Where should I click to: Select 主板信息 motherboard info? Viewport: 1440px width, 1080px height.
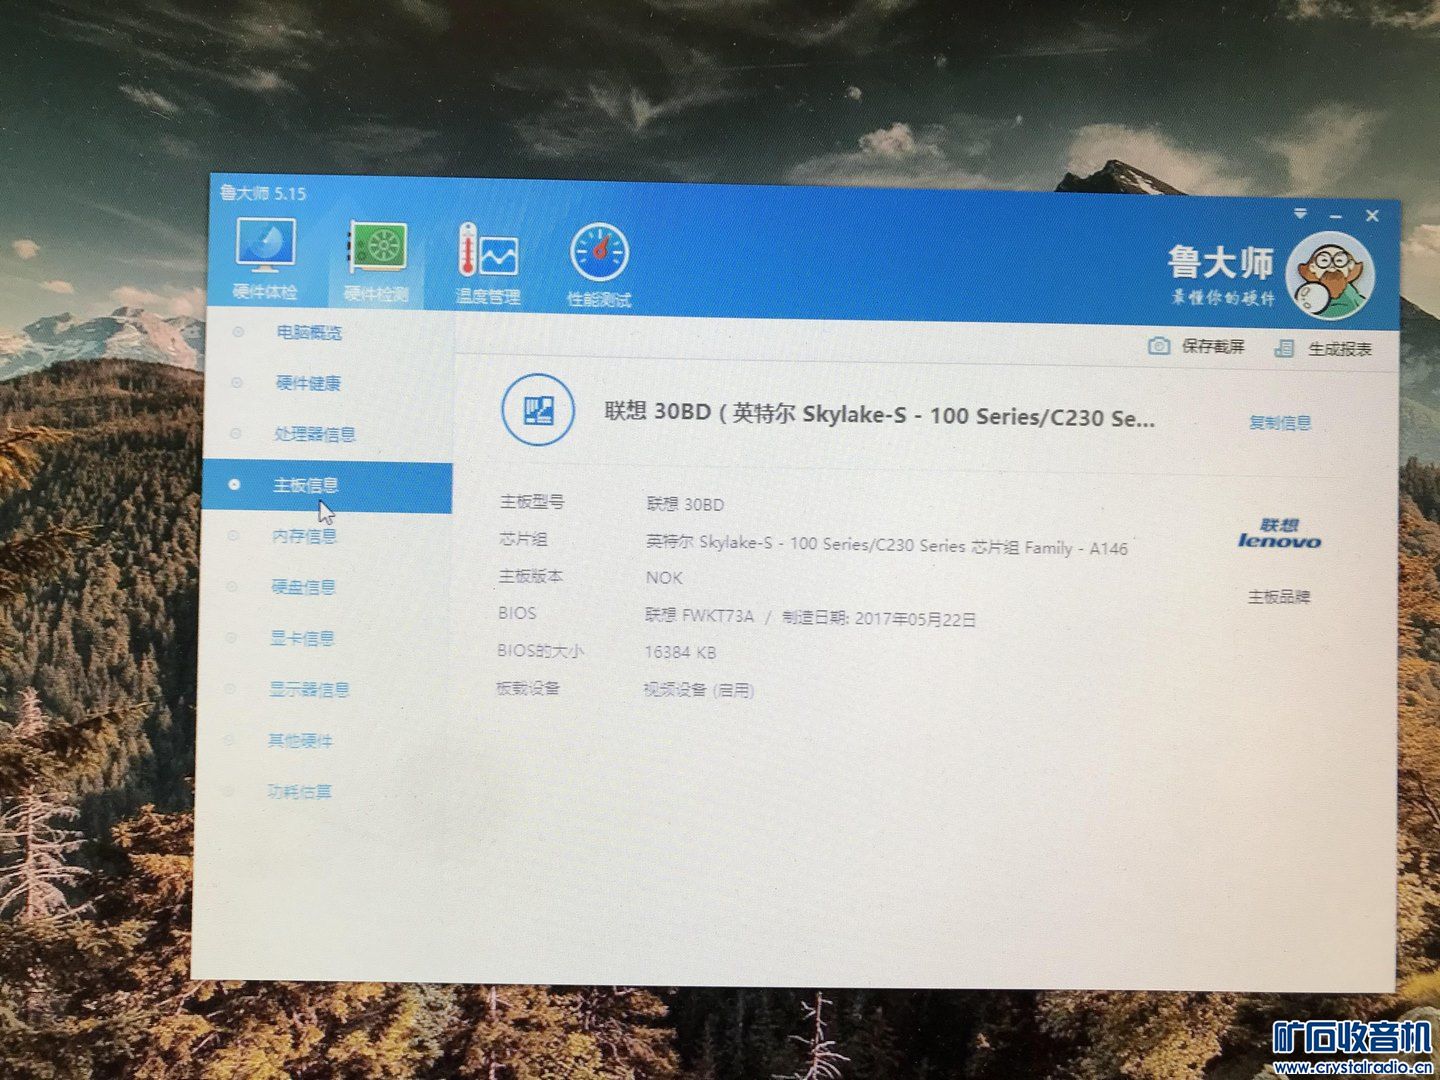click(326, 487)
